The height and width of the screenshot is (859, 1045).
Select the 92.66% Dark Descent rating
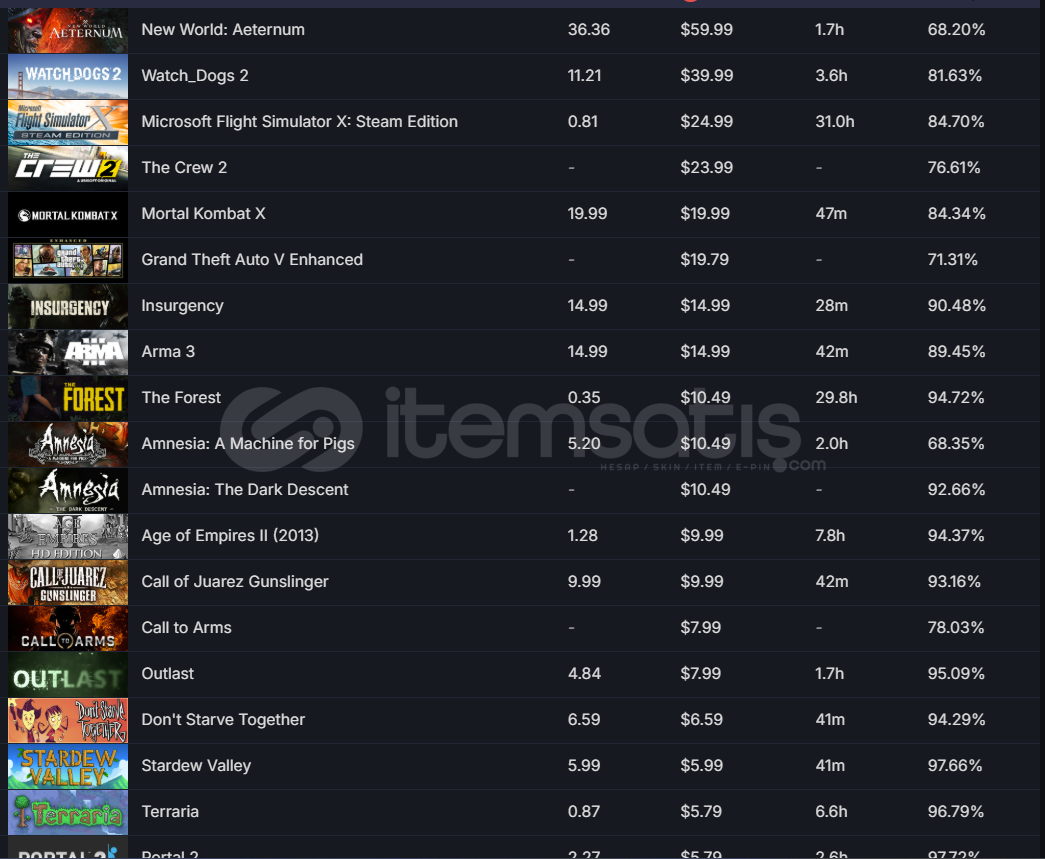956,489
